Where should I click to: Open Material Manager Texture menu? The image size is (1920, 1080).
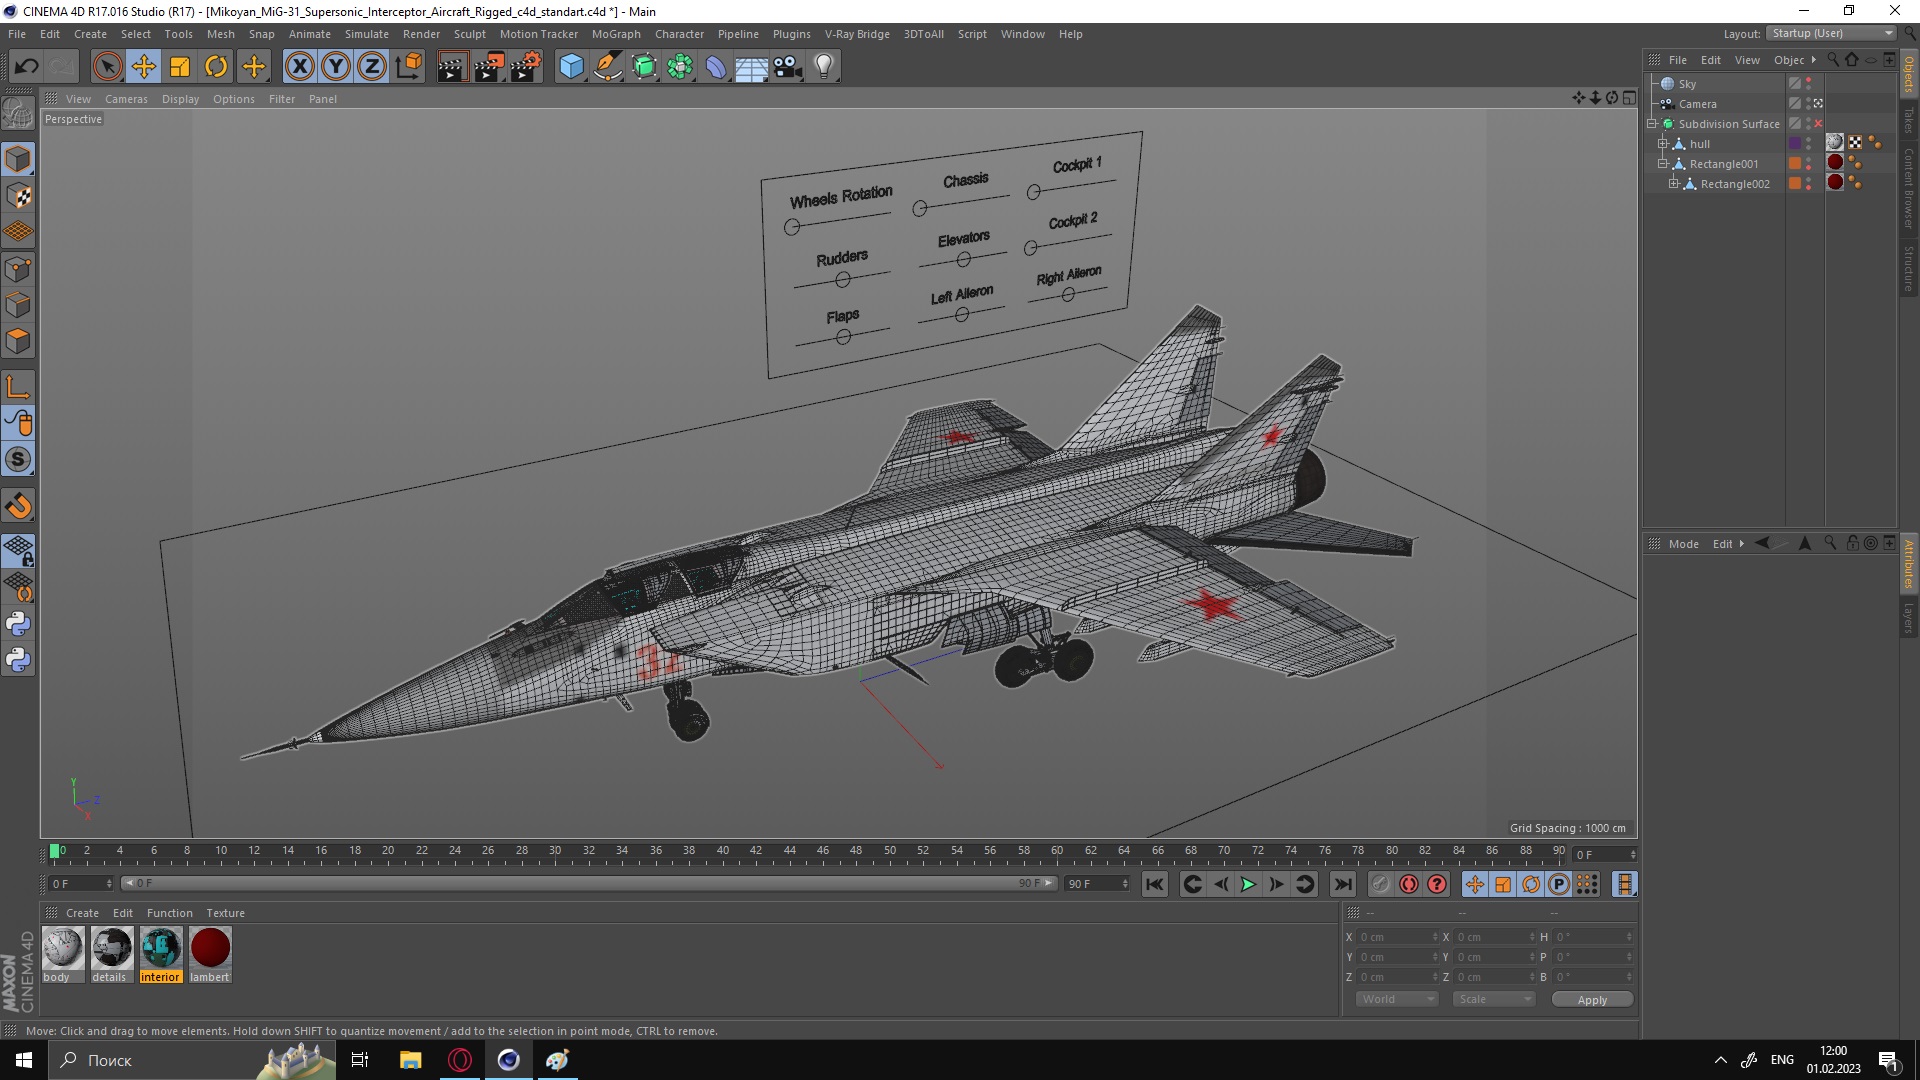click(x=225, y=913)
